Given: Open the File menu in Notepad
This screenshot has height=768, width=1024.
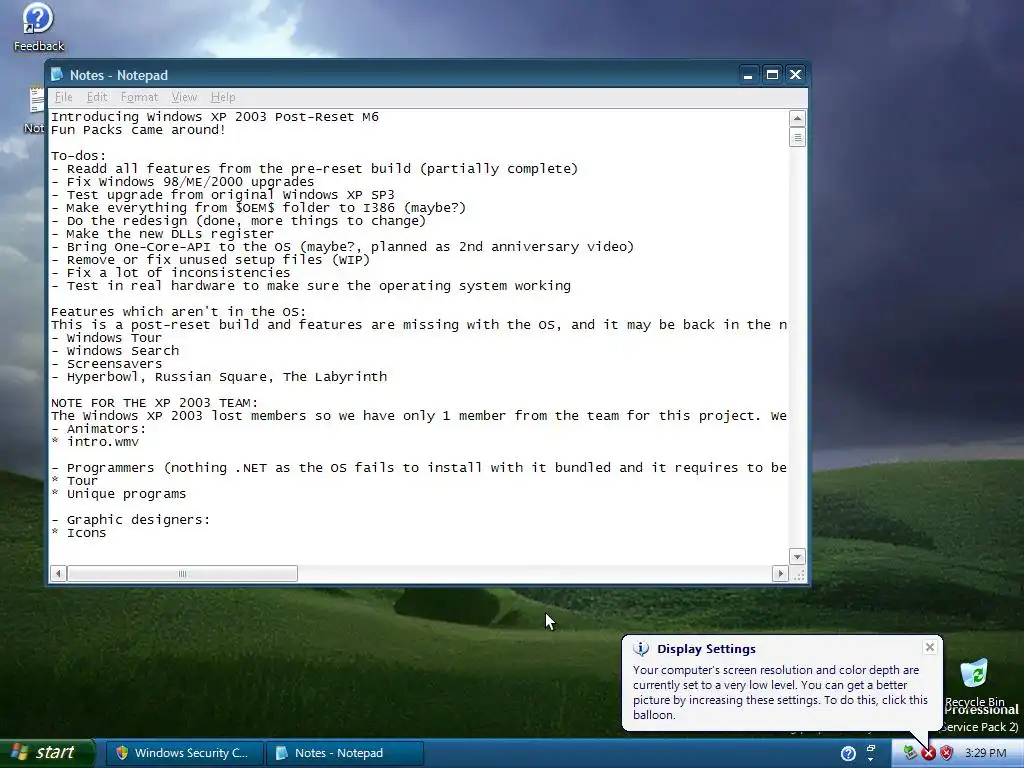Looking at the screenshot, I should (63, 97).
